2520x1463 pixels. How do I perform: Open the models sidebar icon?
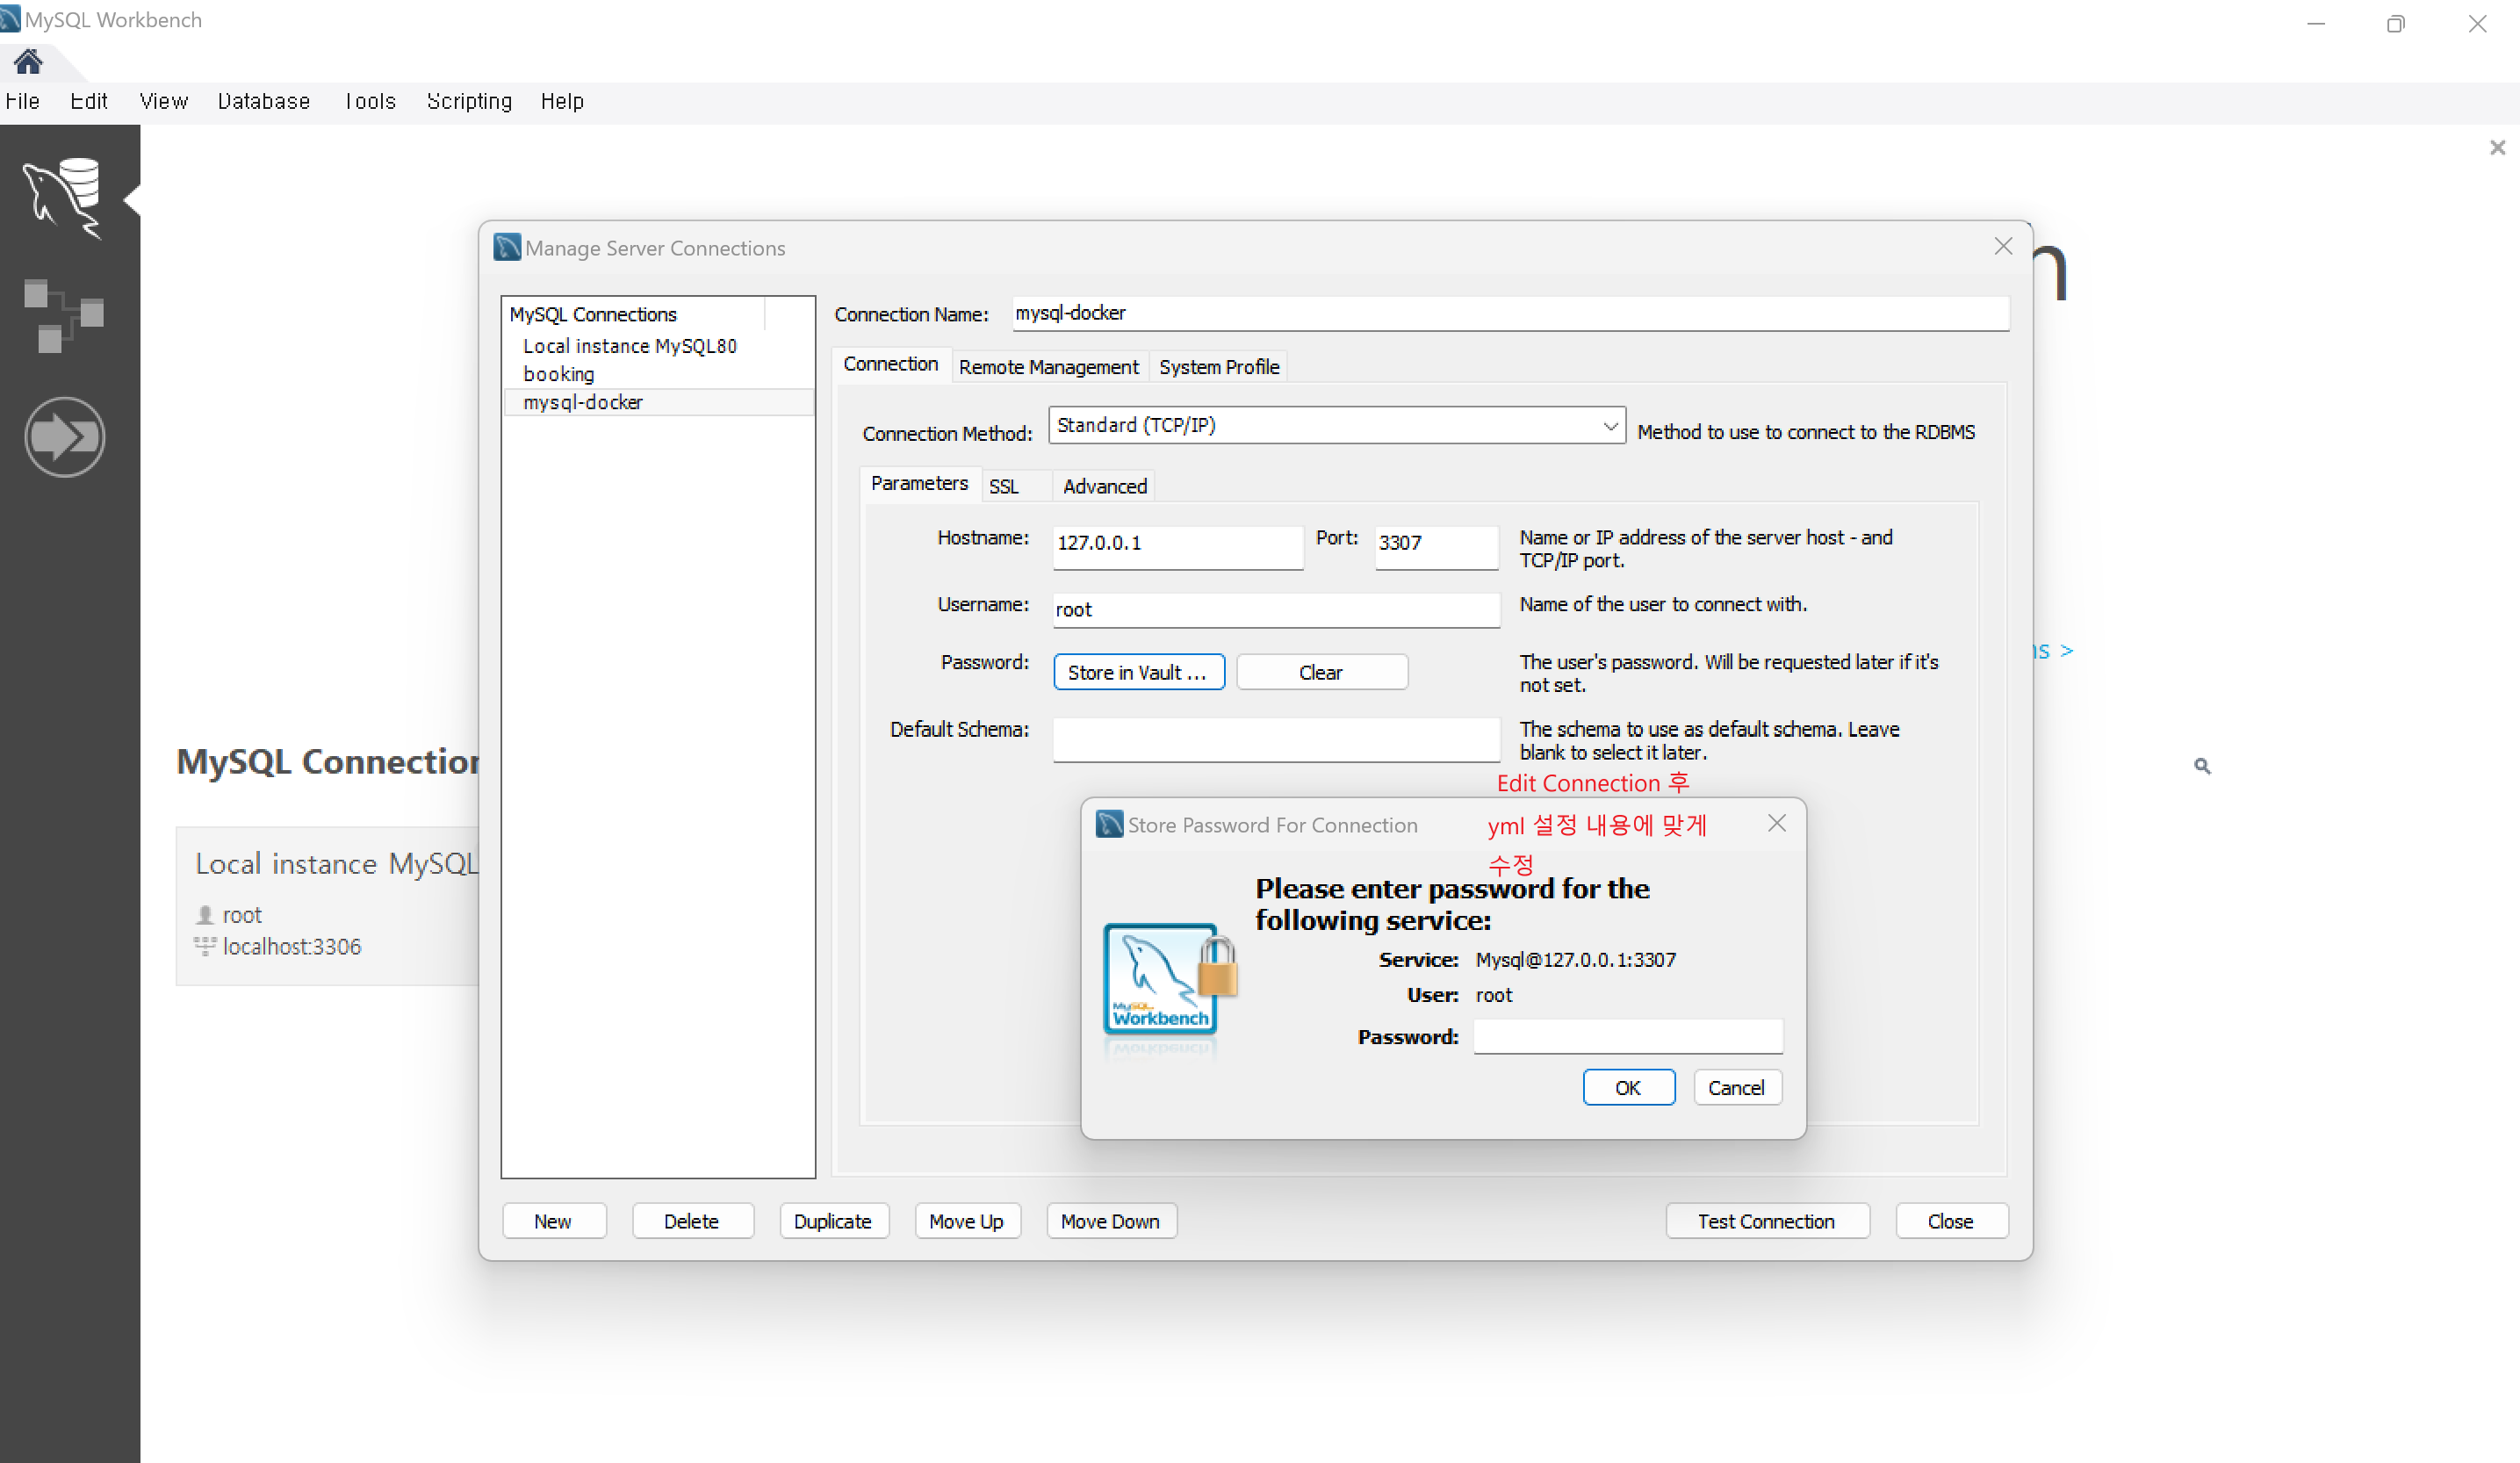64,315
